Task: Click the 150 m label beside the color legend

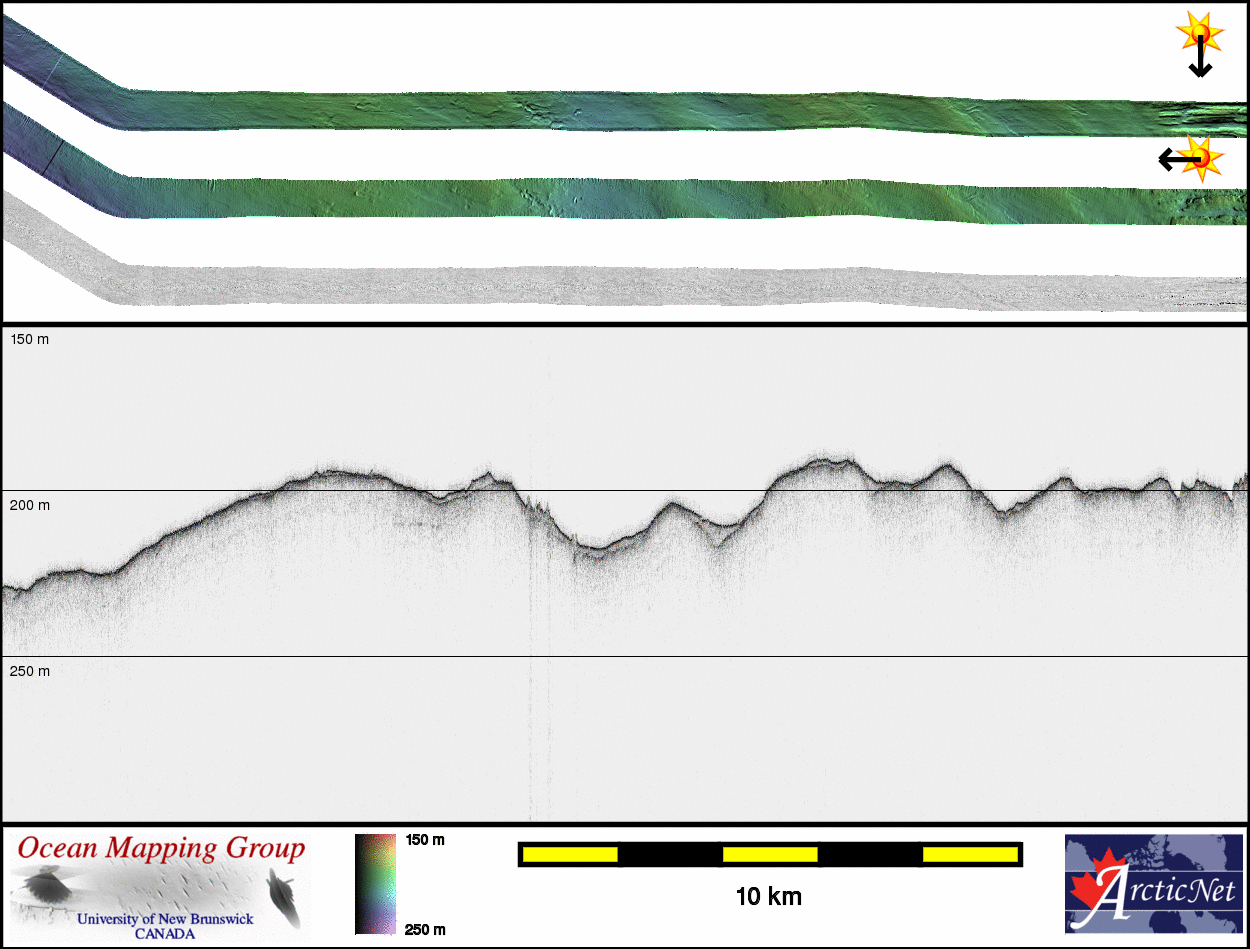Action: (x=425, y=840)
